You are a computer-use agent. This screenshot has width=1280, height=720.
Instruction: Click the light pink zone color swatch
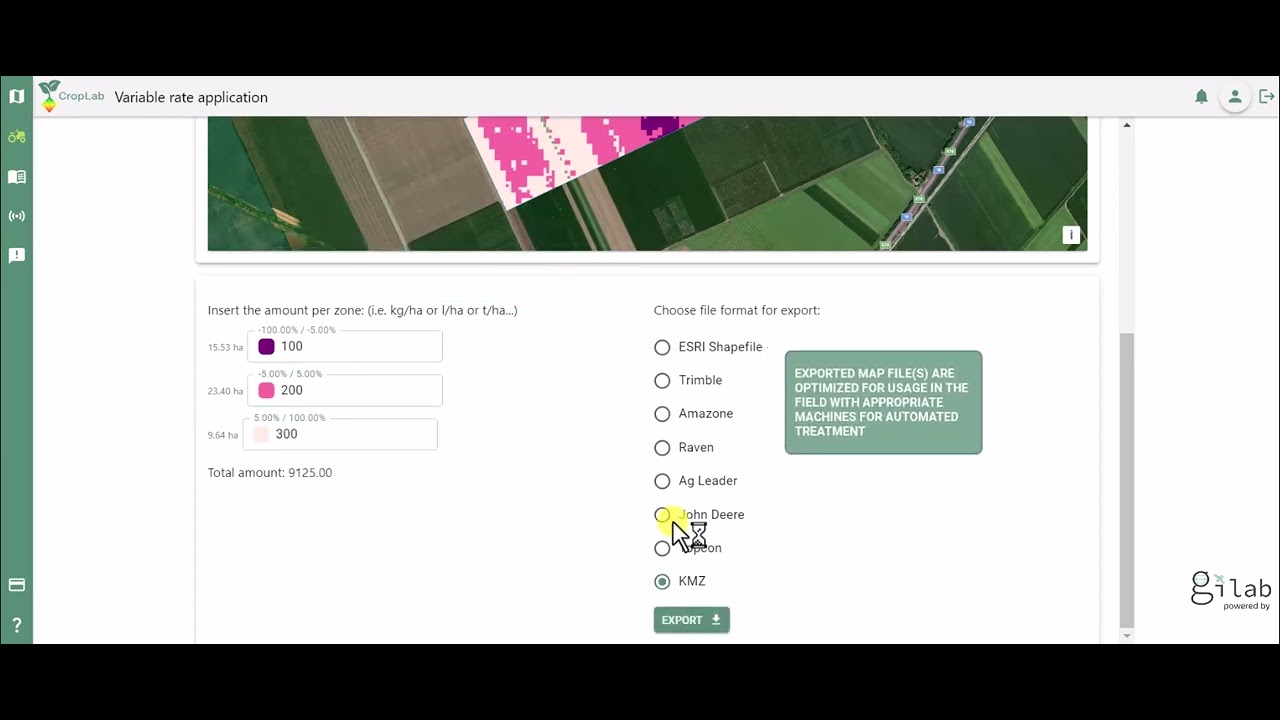pyautogui.click(x=261, y=434)
